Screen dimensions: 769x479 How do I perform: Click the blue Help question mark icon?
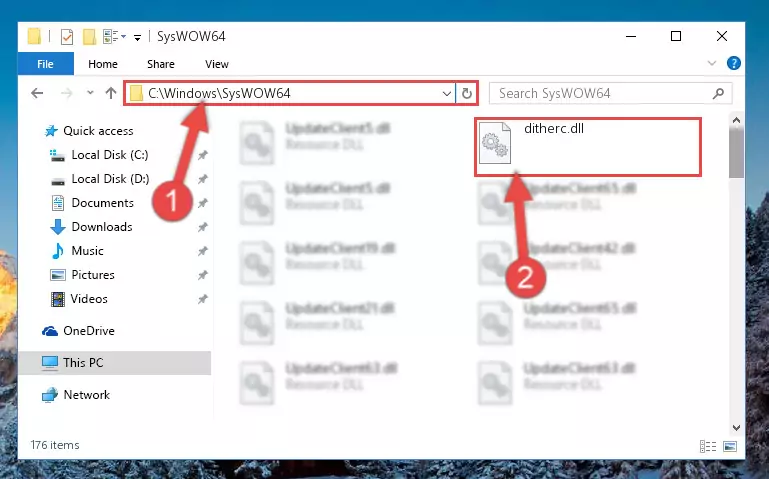pyautogui.click(x=734, y=63)
